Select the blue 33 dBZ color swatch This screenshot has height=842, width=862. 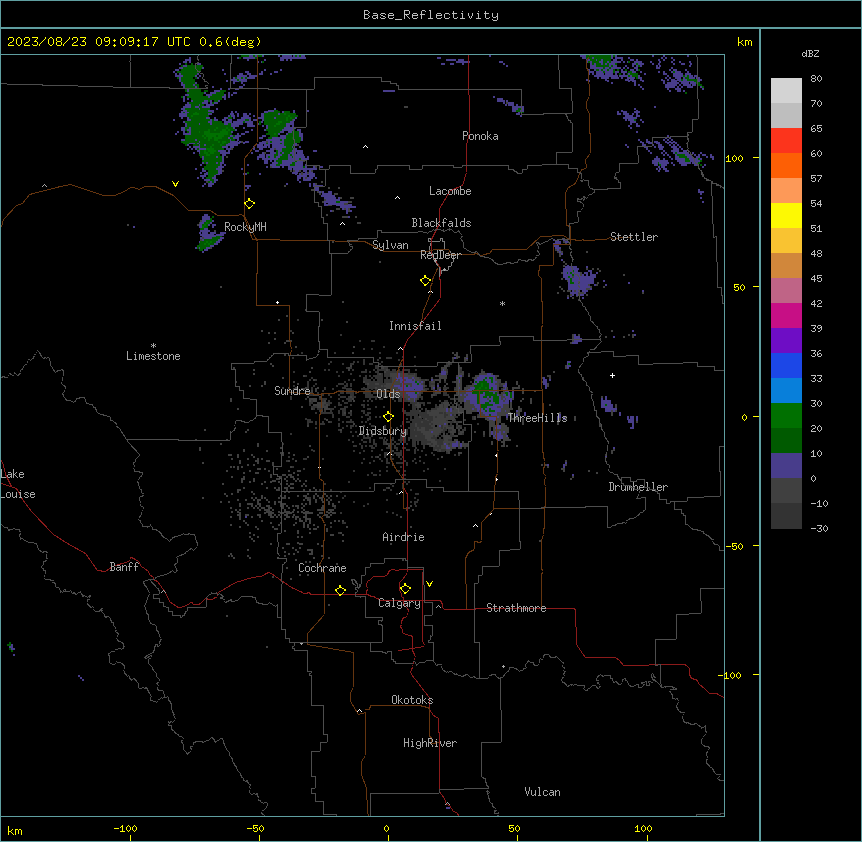pyautogui.click(x=786, y=365)
